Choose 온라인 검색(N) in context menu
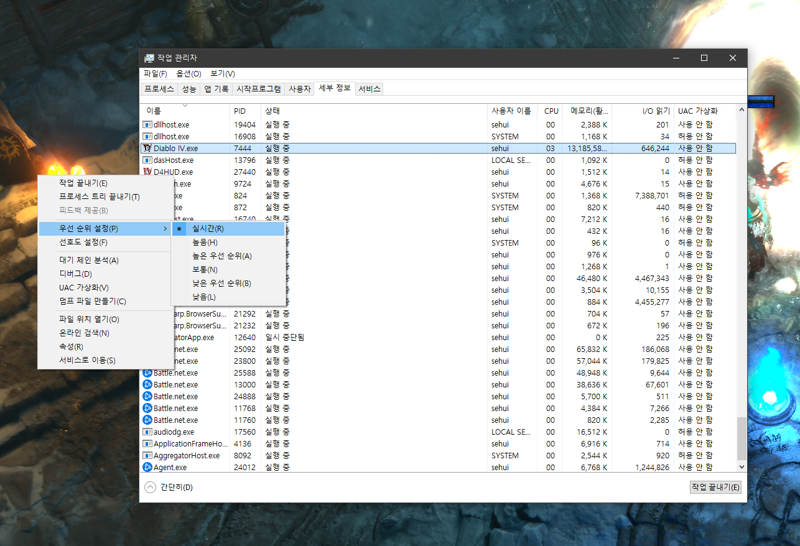 point(105,333)
